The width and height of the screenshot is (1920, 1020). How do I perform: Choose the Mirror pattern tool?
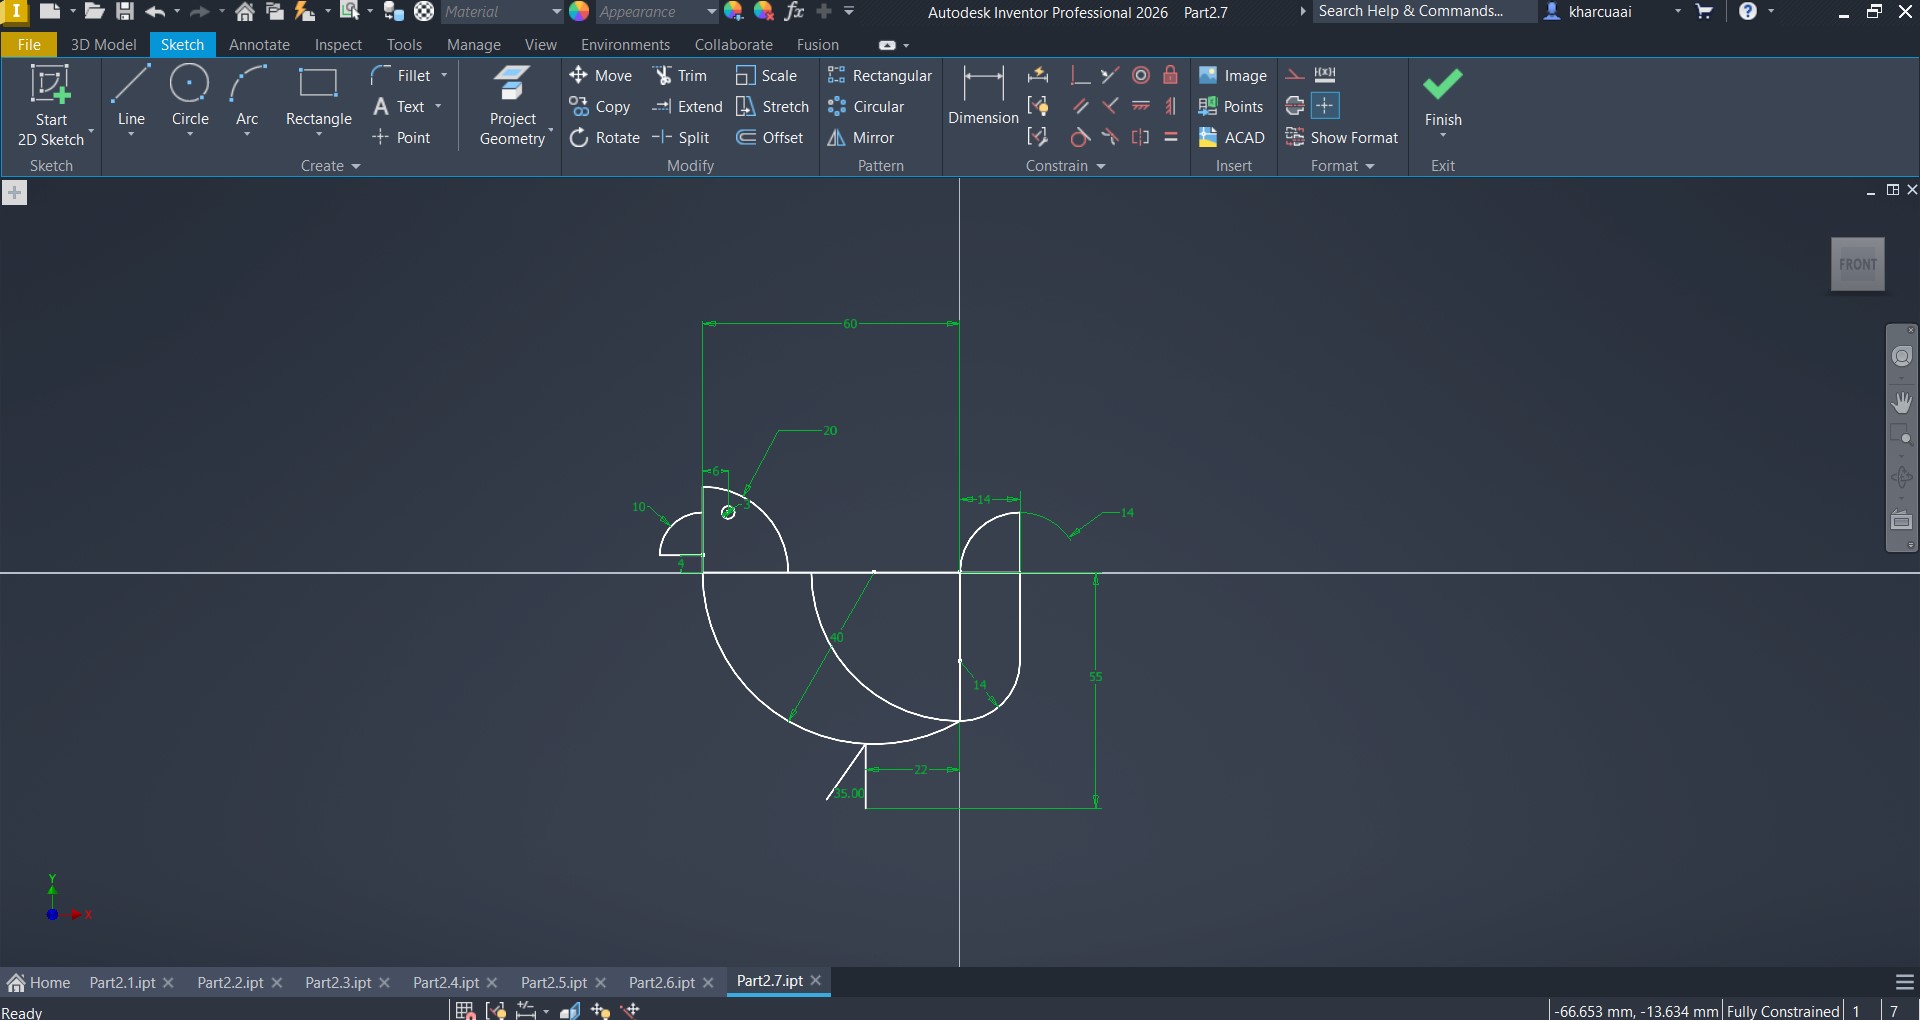tap(861, 138)
